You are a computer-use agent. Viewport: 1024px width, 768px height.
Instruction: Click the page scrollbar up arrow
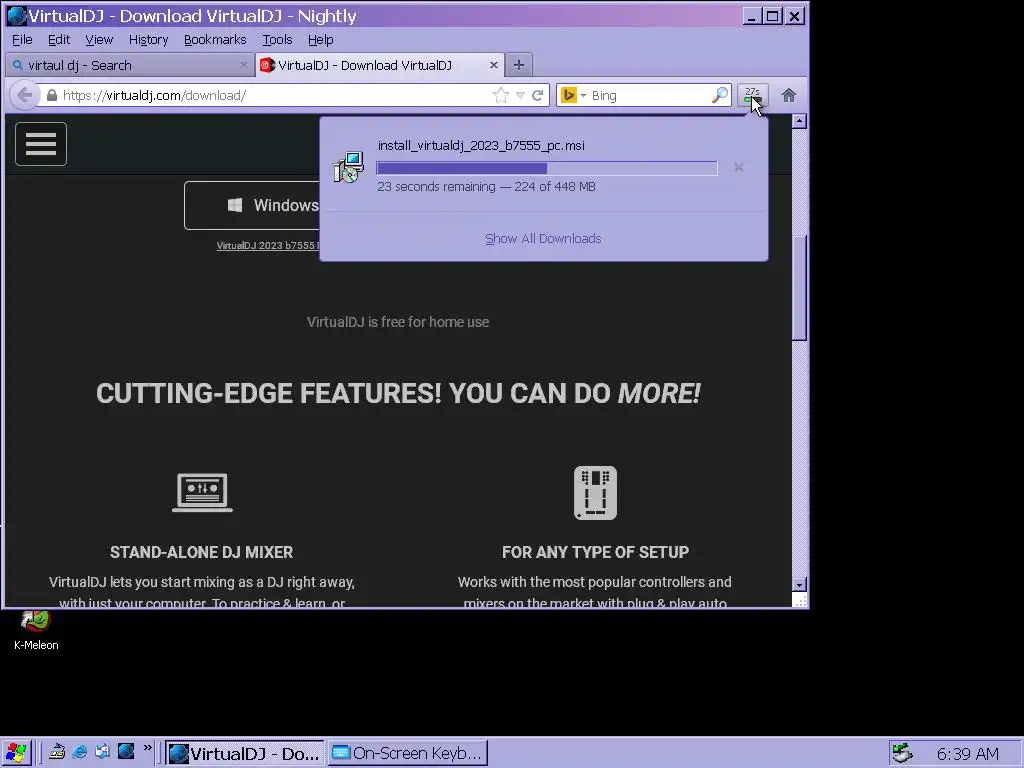tap(799, 121)
